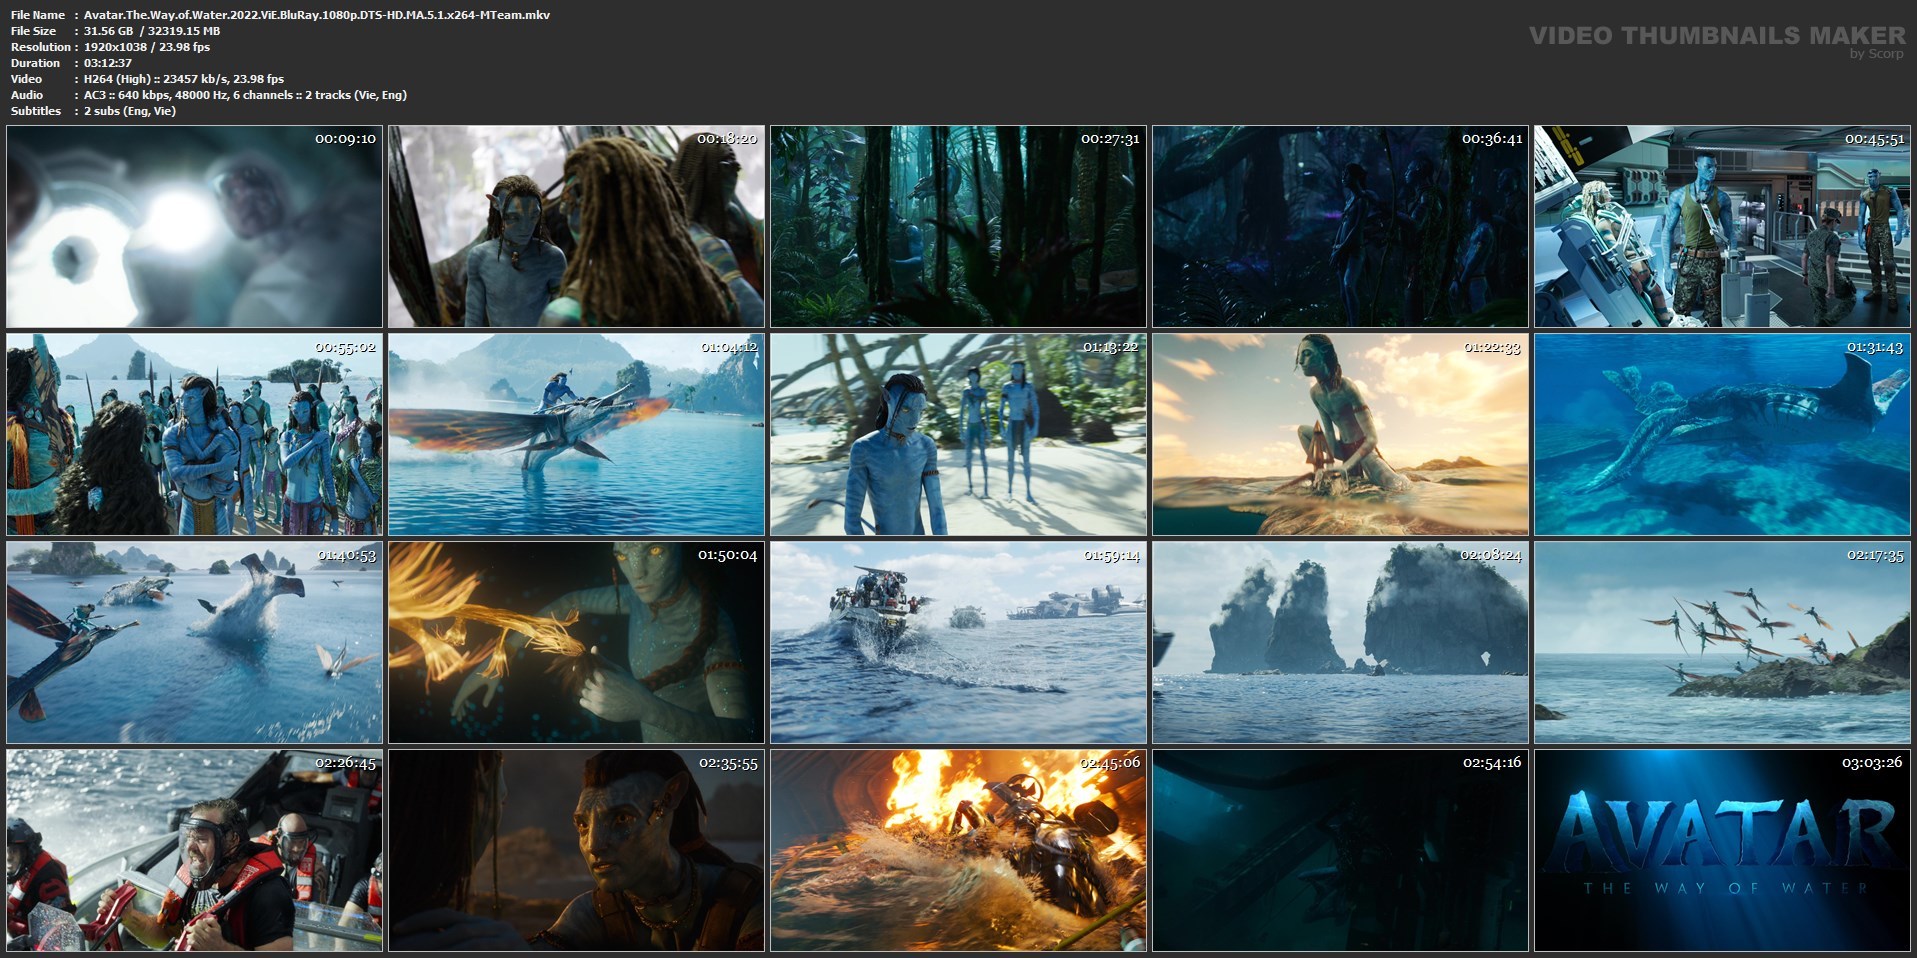
Task: Open the underwater whale thumbnail at 01:31:43
Action: point(1722,435)
